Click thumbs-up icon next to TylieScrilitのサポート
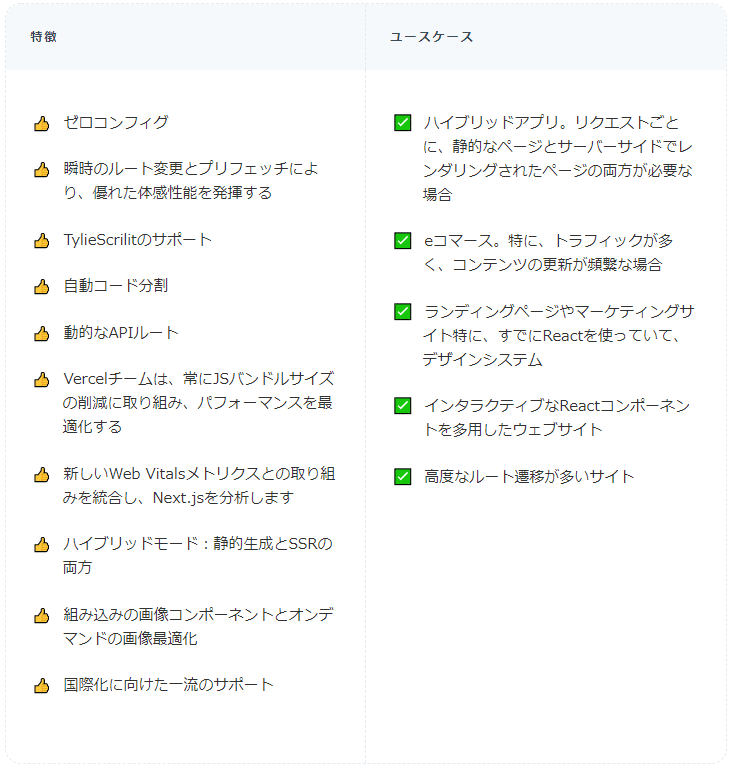 (x=42, y=241)
